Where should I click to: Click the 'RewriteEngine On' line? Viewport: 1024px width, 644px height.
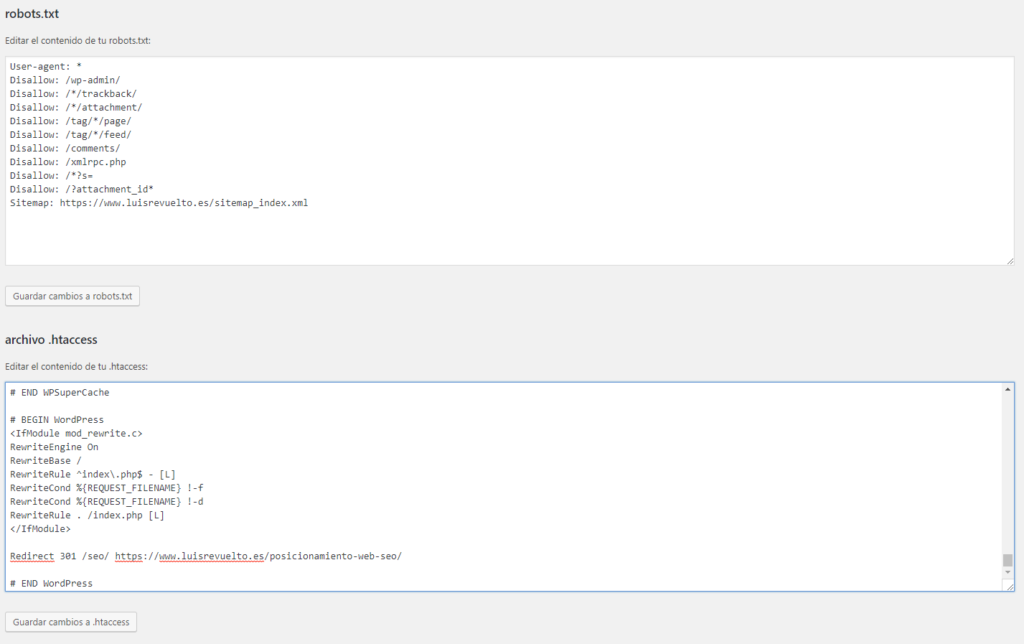tap(54, 447)
